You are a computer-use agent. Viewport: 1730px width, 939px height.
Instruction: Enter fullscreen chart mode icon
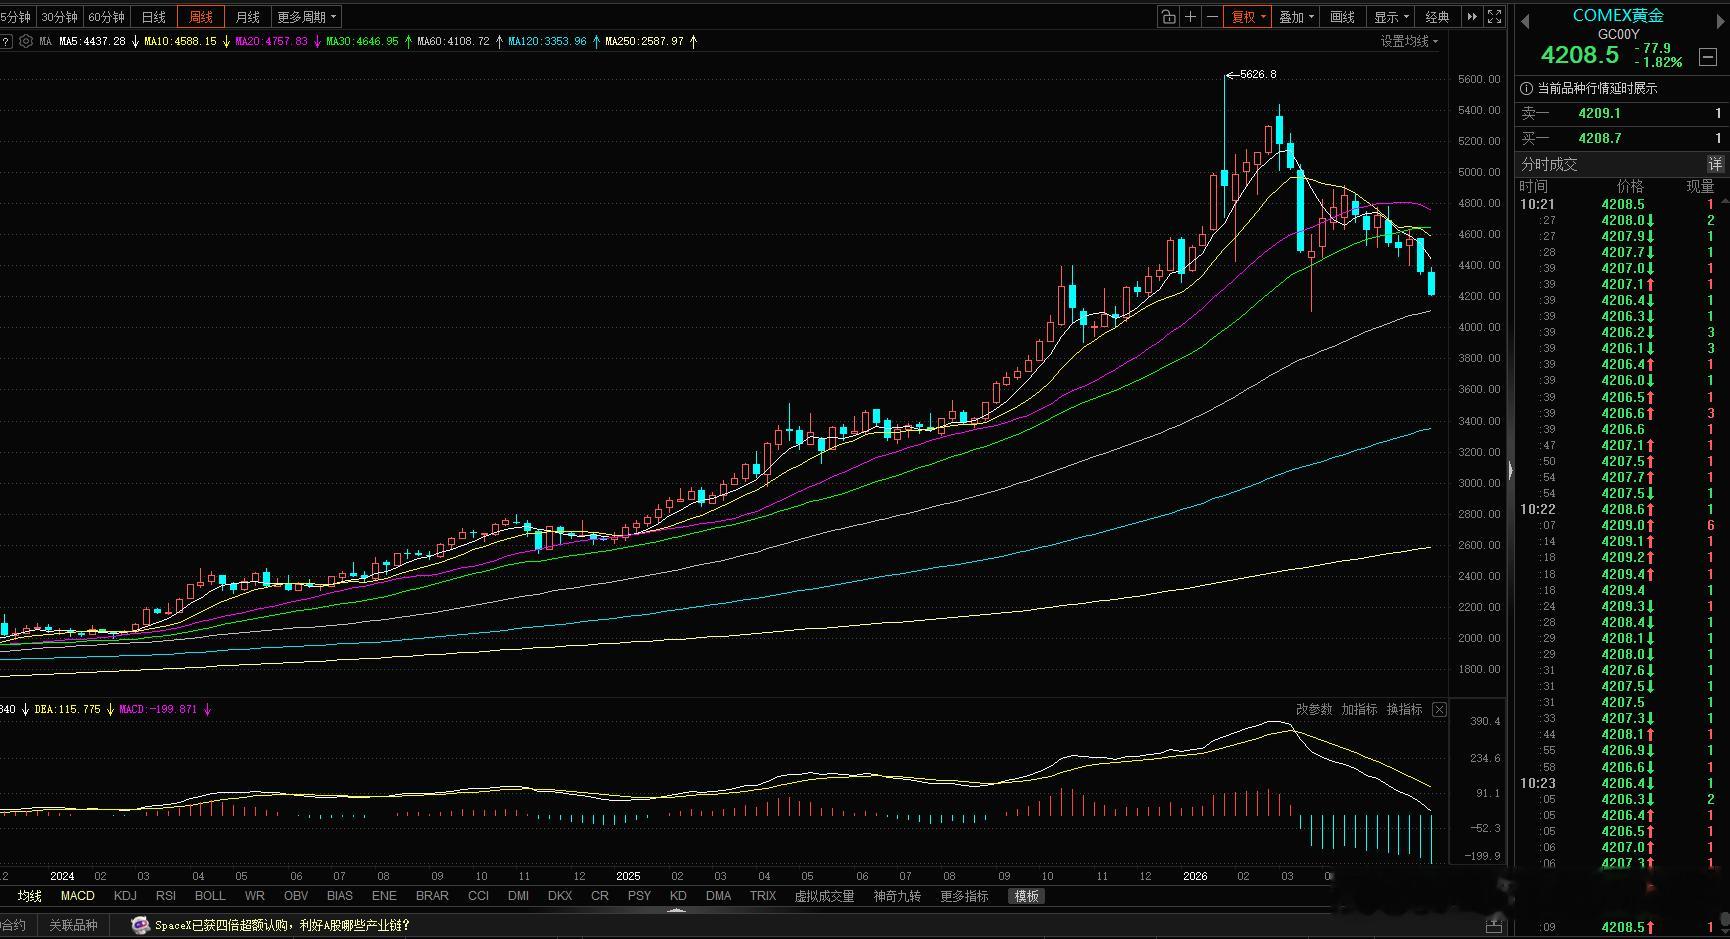coord(1494,17)
